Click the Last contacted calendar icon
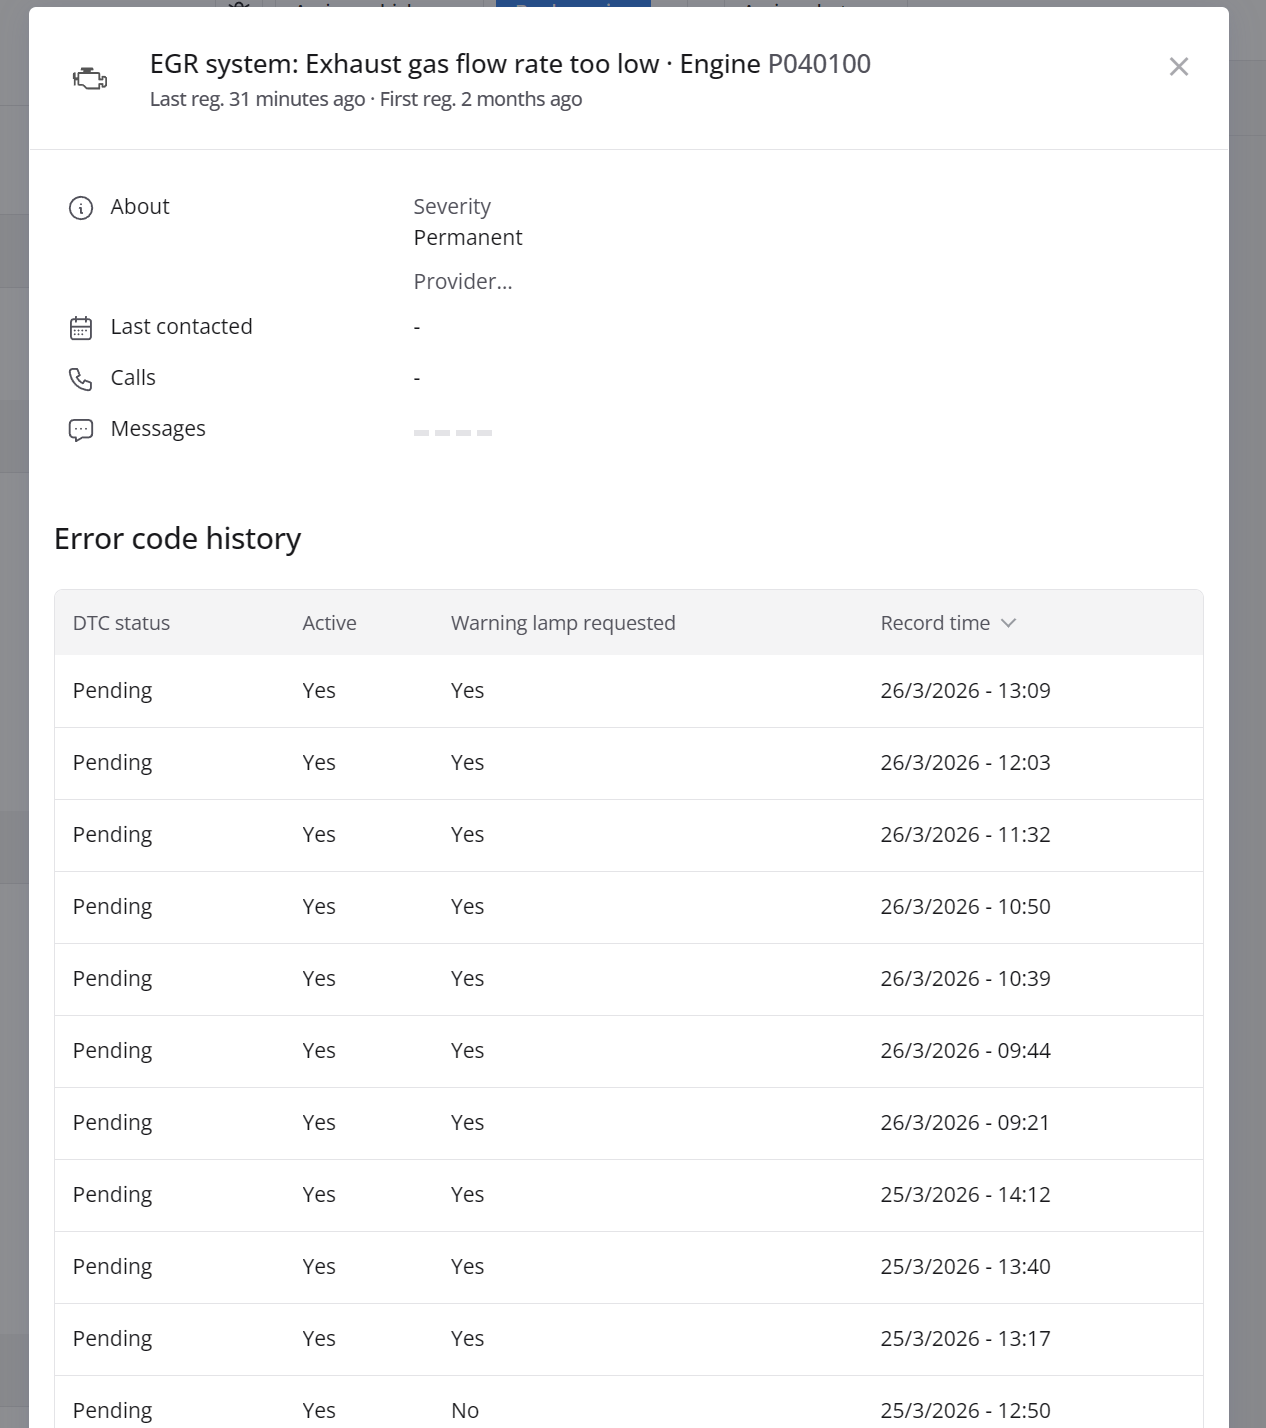Viewport: 1266px width, 1428px height. [x=81, y=328]
